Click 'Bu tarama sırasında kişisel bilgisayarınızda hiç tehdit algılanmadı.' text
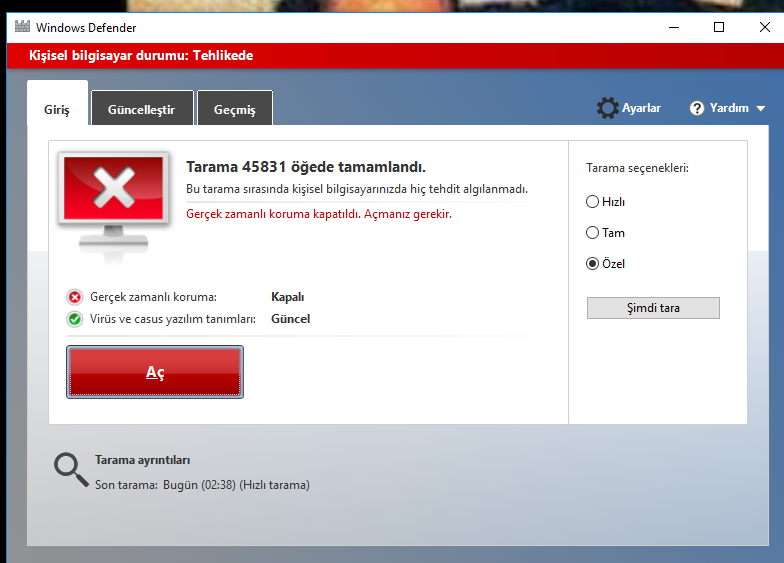Image resolution: width=784 pixels, height=563 pixels. 357,189
